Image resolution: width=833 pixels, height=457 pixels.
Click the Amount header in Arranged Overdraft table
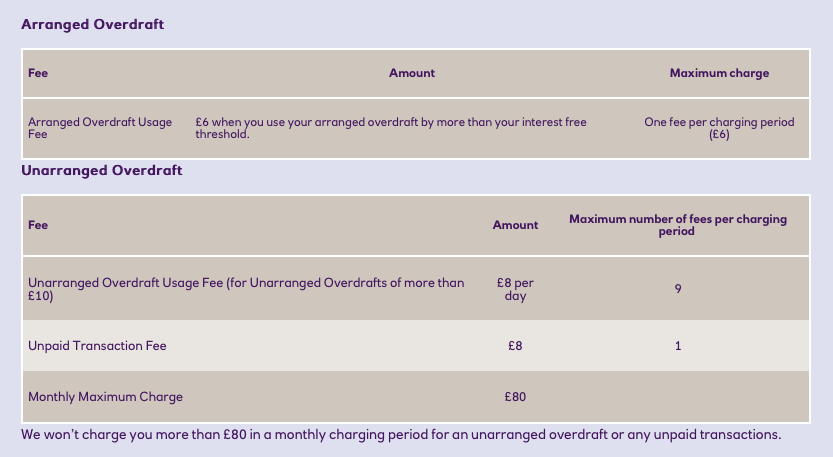pyautogui.click(x=412, y=73)
